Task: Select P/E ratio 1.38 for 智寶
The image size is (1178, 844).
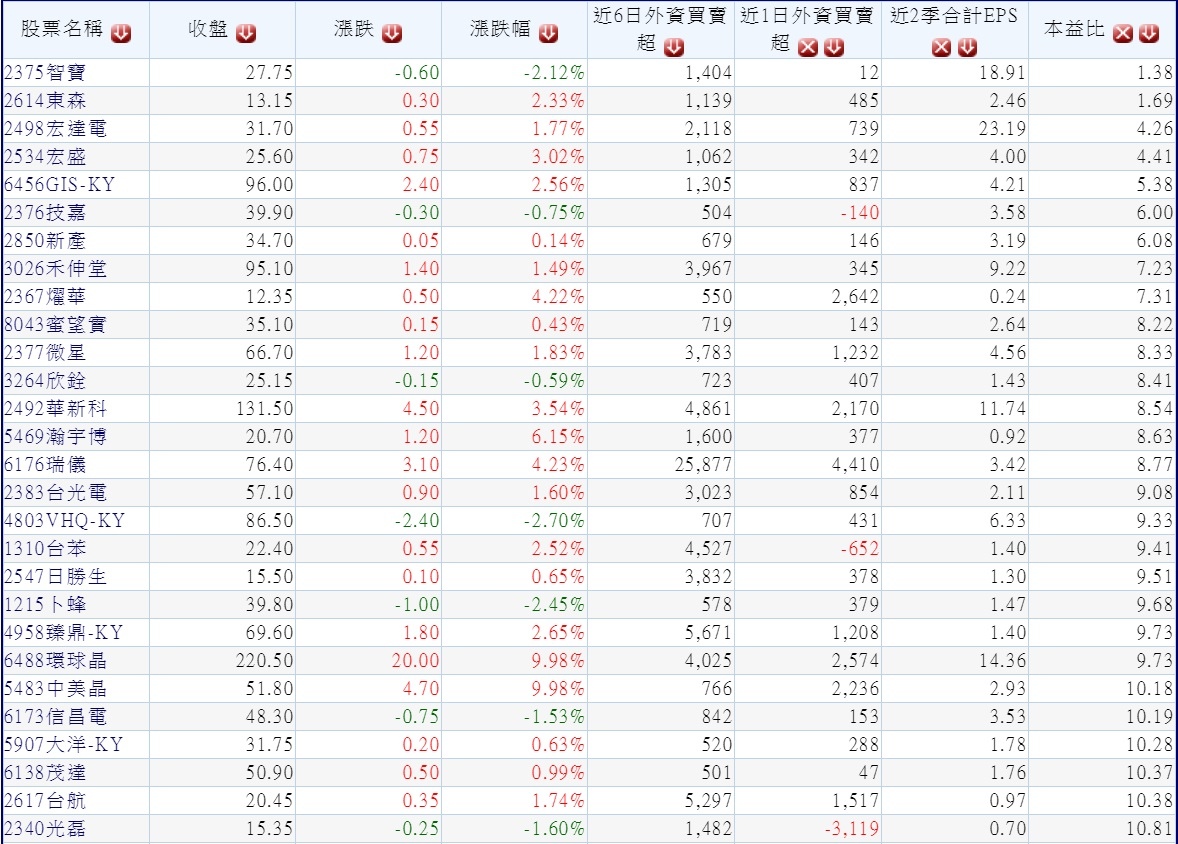Action: (x=1155, y=73)
